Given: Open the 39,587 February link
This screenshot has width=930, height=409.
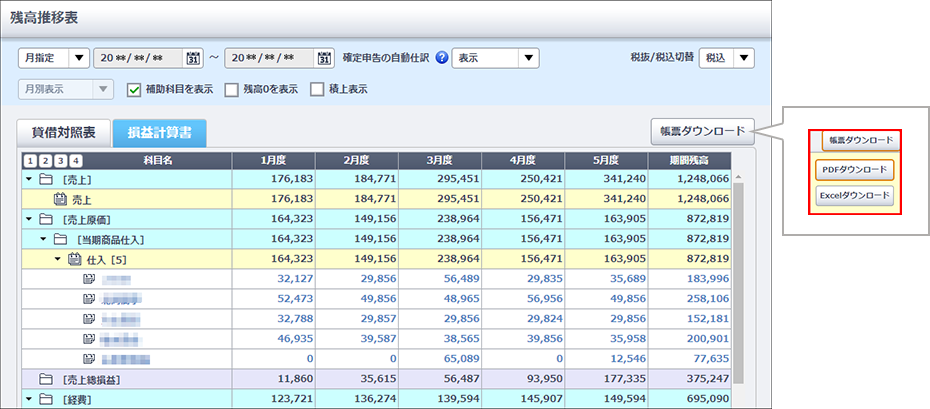Looking at the screenshot, I should point(380,339).
